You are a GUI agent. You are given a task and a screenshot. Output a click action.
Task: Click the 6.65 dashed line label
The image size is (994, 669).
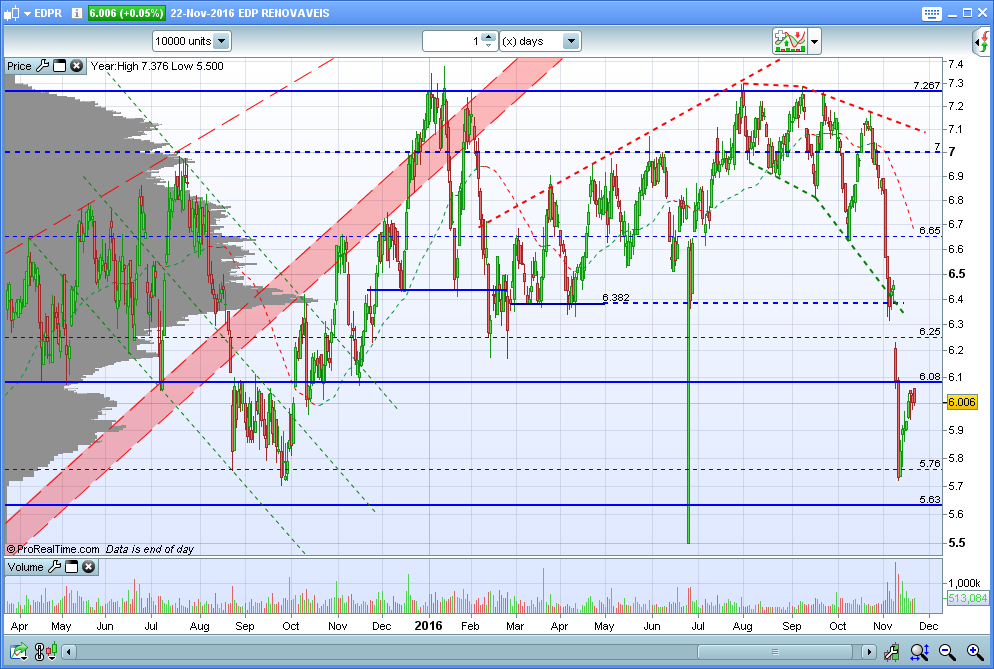(x=929, y=231)
